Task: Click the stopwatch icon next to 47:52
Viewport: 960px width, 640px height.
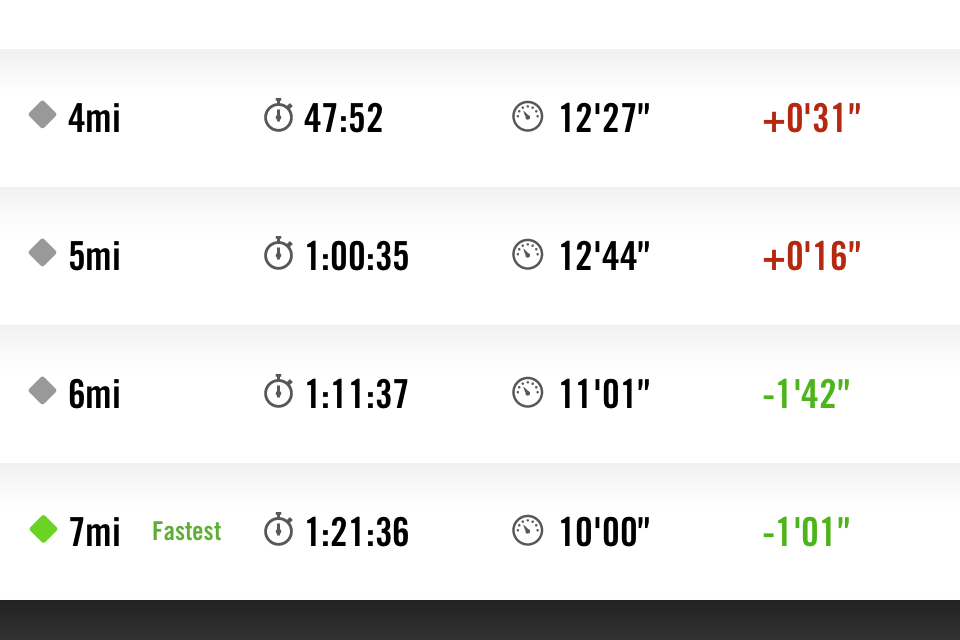Action: pos(279,115)
